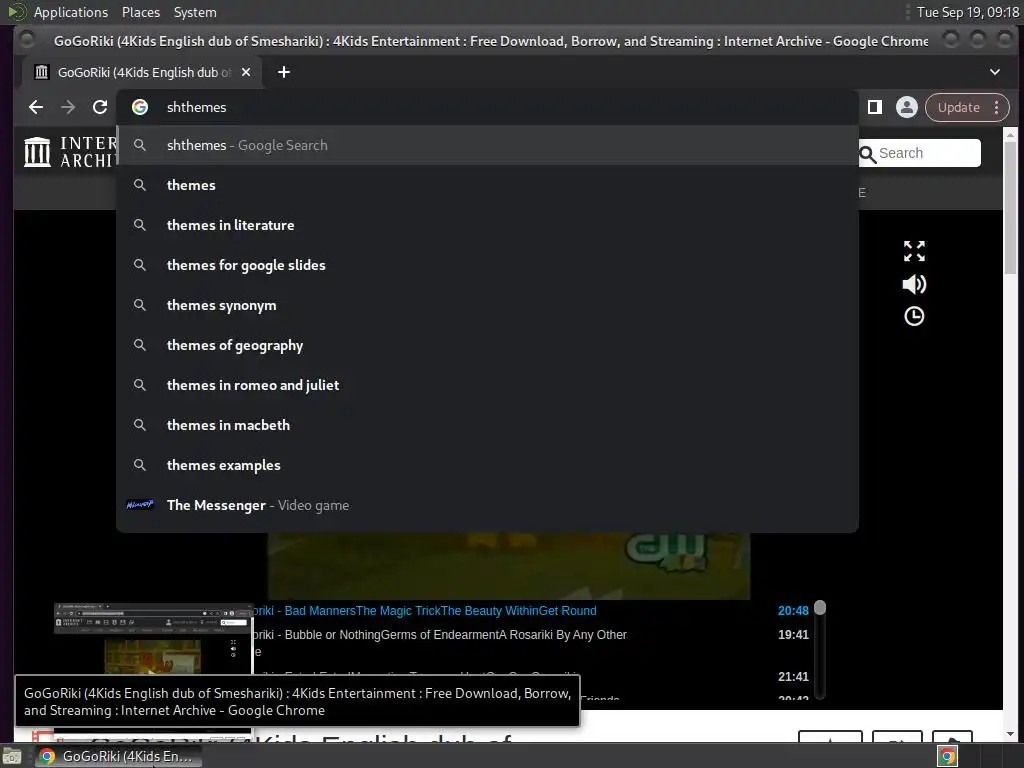Go back with the browser back arrow

point(36,107)
